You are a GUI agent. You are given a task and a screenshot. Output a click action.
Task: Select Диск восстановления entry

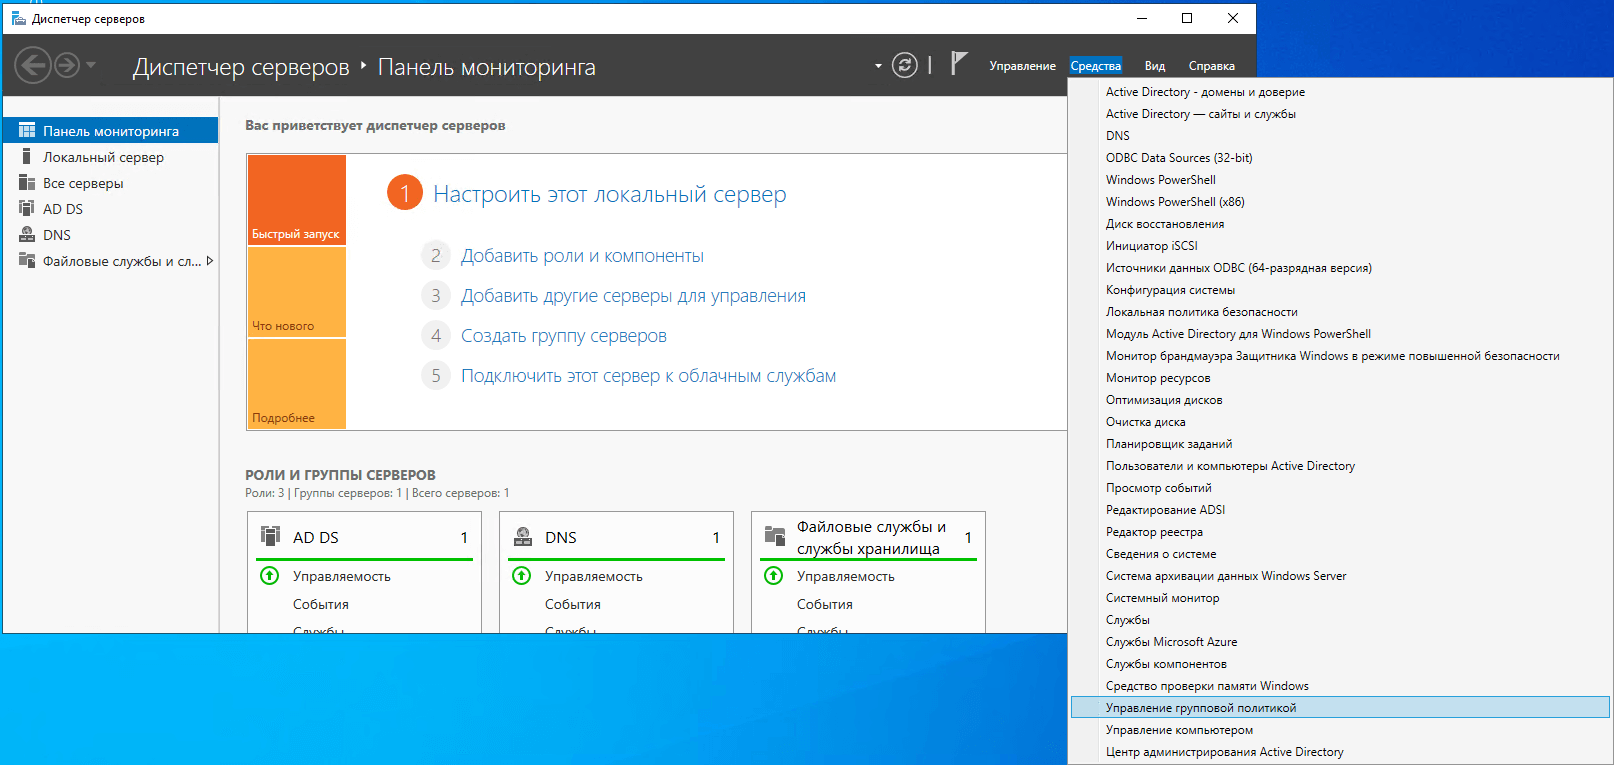point(1340,224)
